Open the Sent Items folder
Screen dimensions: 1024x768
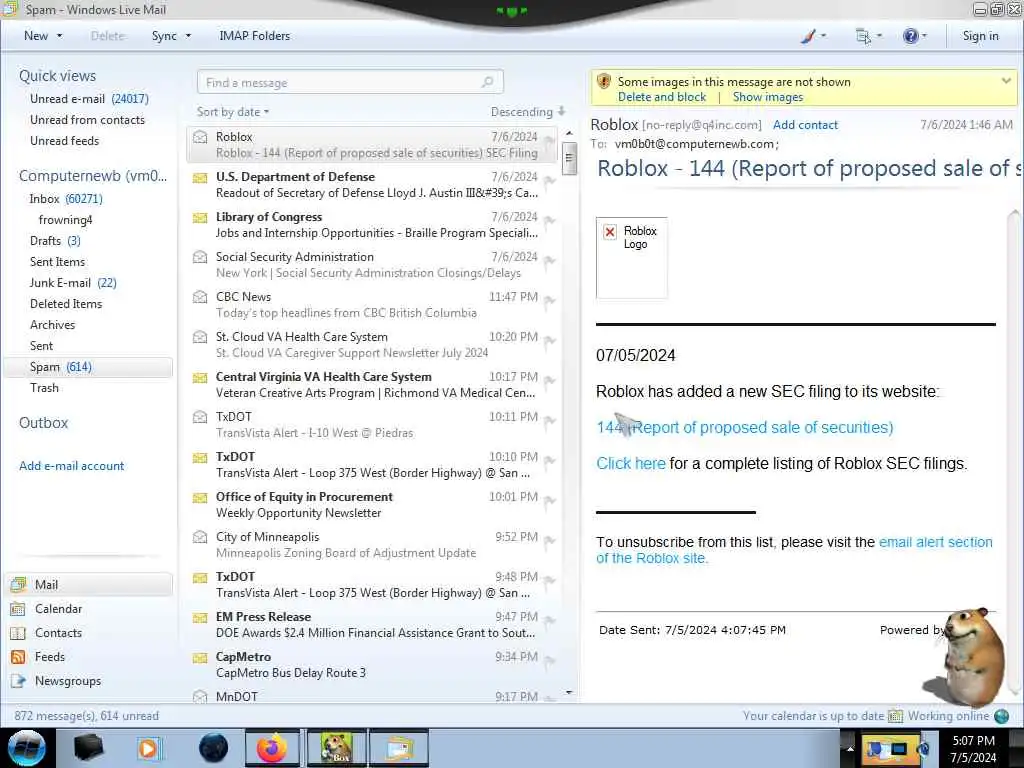pyautogui.click(x=57, y=261)
